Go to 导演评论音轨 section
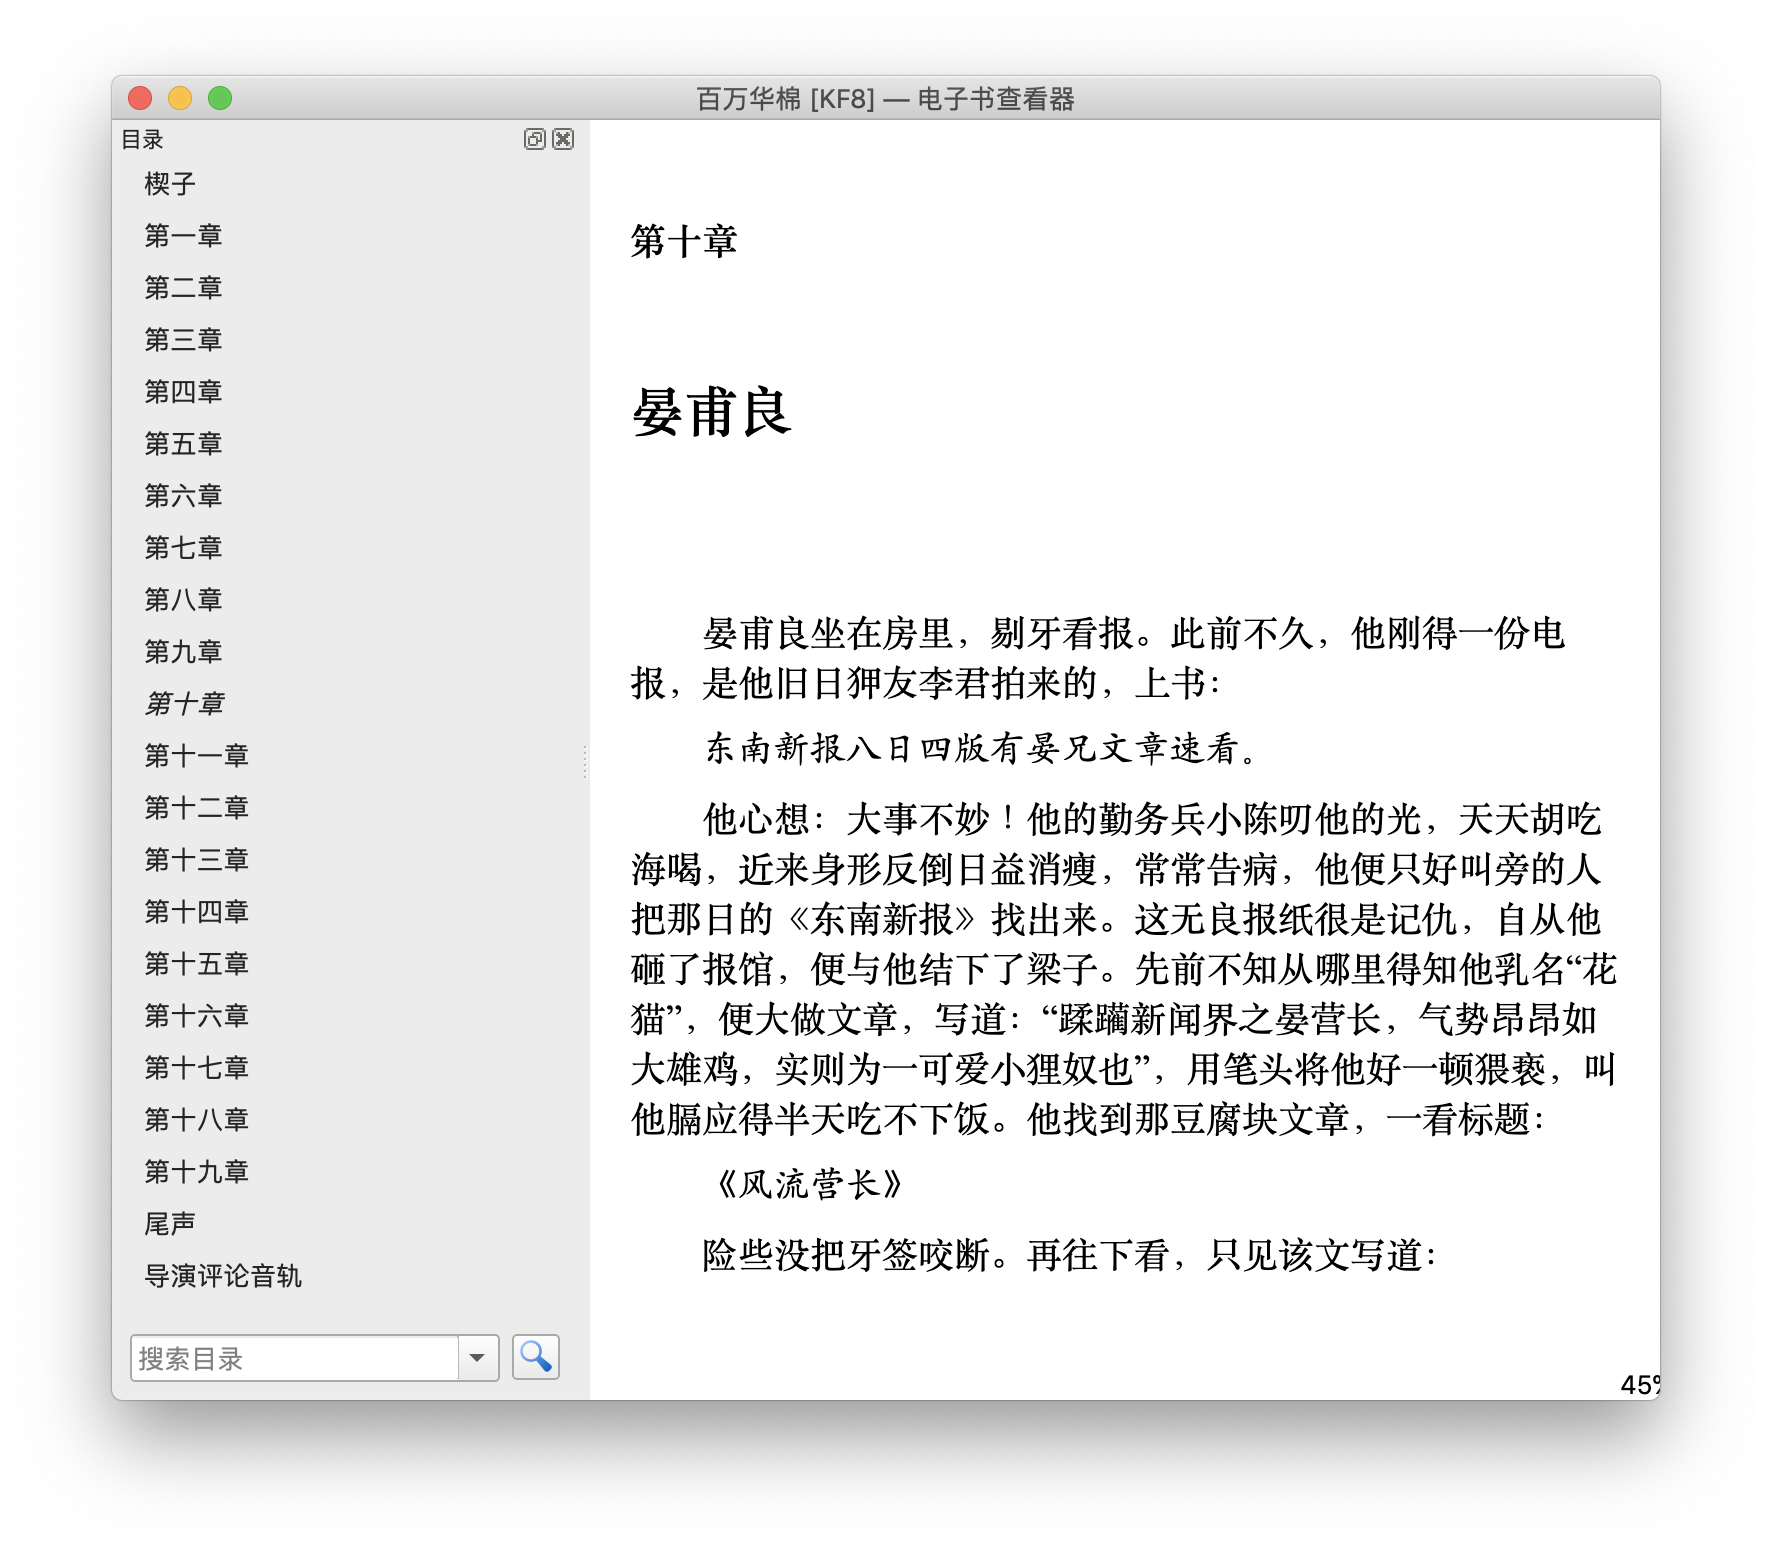The height and width of the screenshot is (1548, 1772). pos(223,1276)
